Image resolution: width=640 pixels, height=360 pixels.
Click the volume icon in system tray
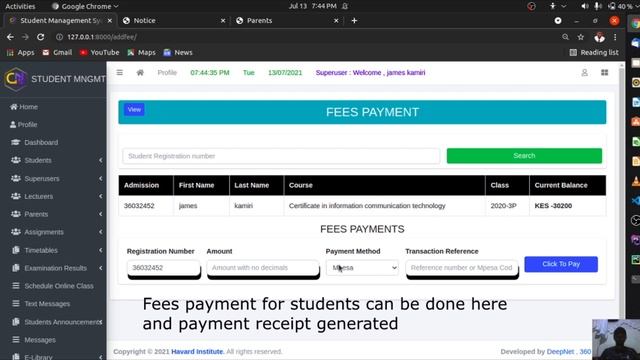pos(585,6)
